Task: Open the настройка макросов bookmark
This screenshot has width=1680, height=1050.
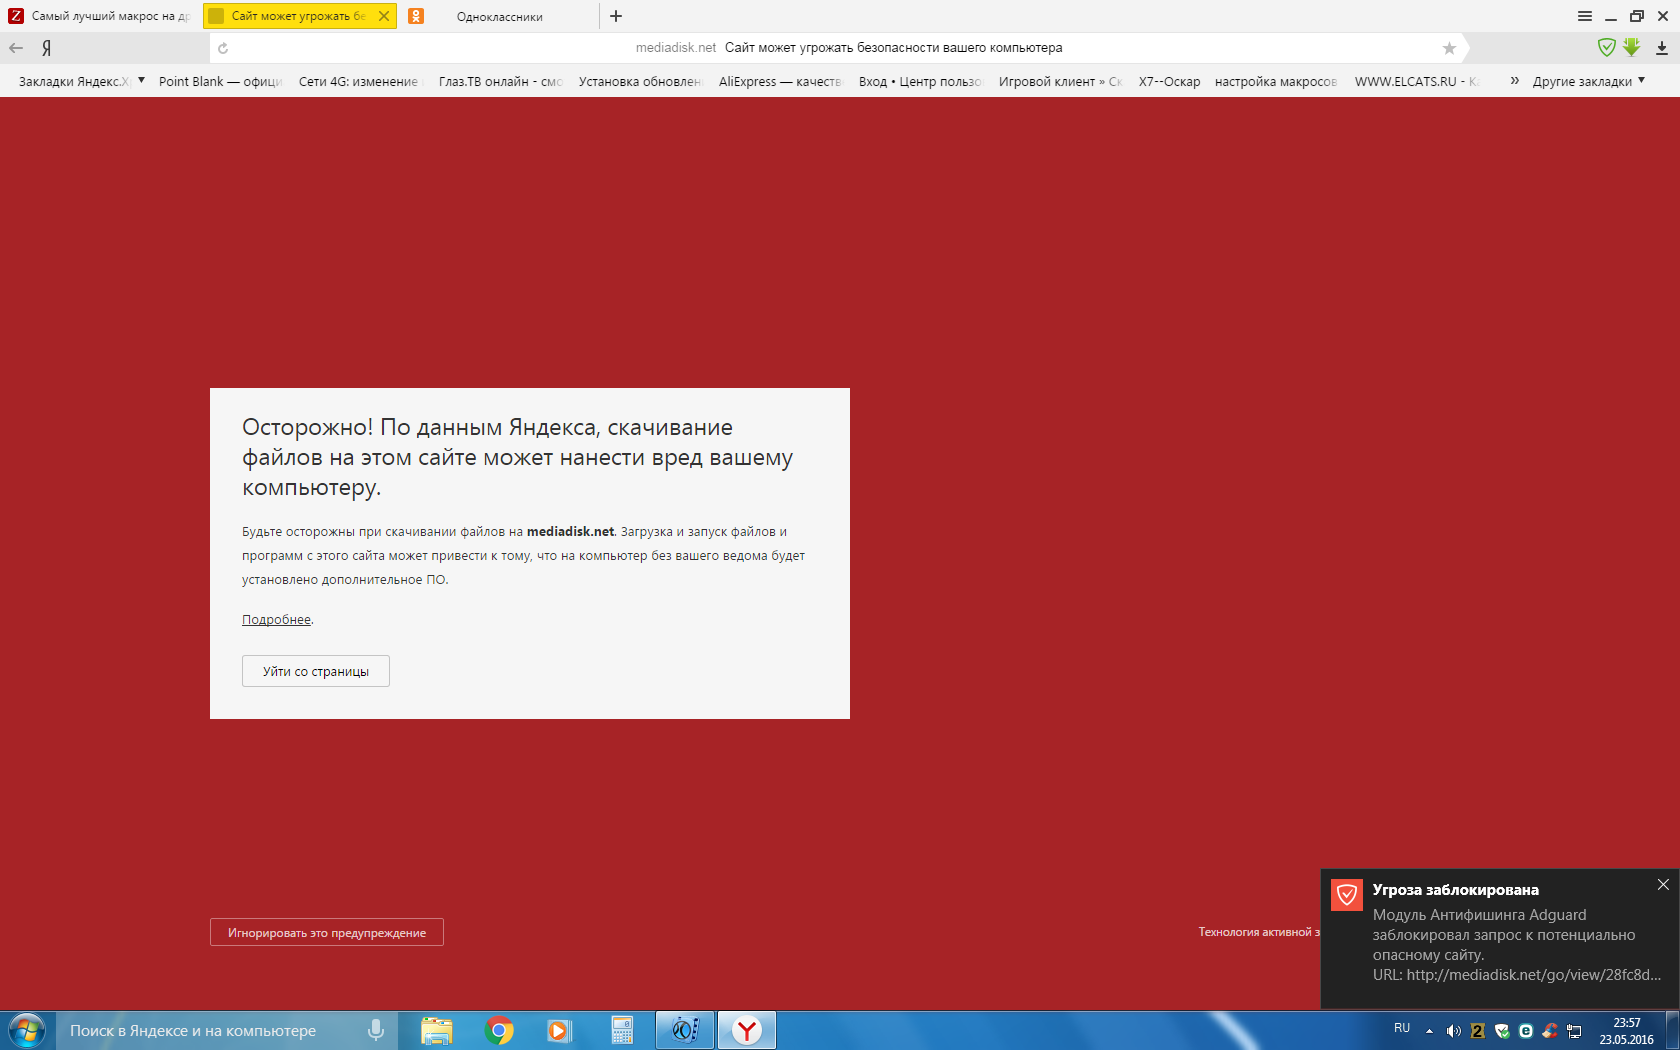Action: (1276, 81)
